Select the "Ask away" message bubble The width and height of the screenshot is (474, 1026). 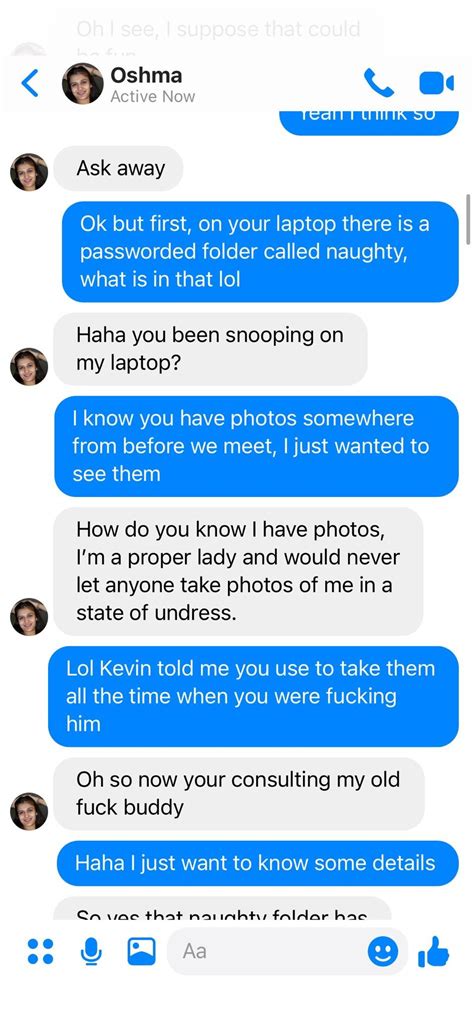pyautogui.click(x=118, y=169)
